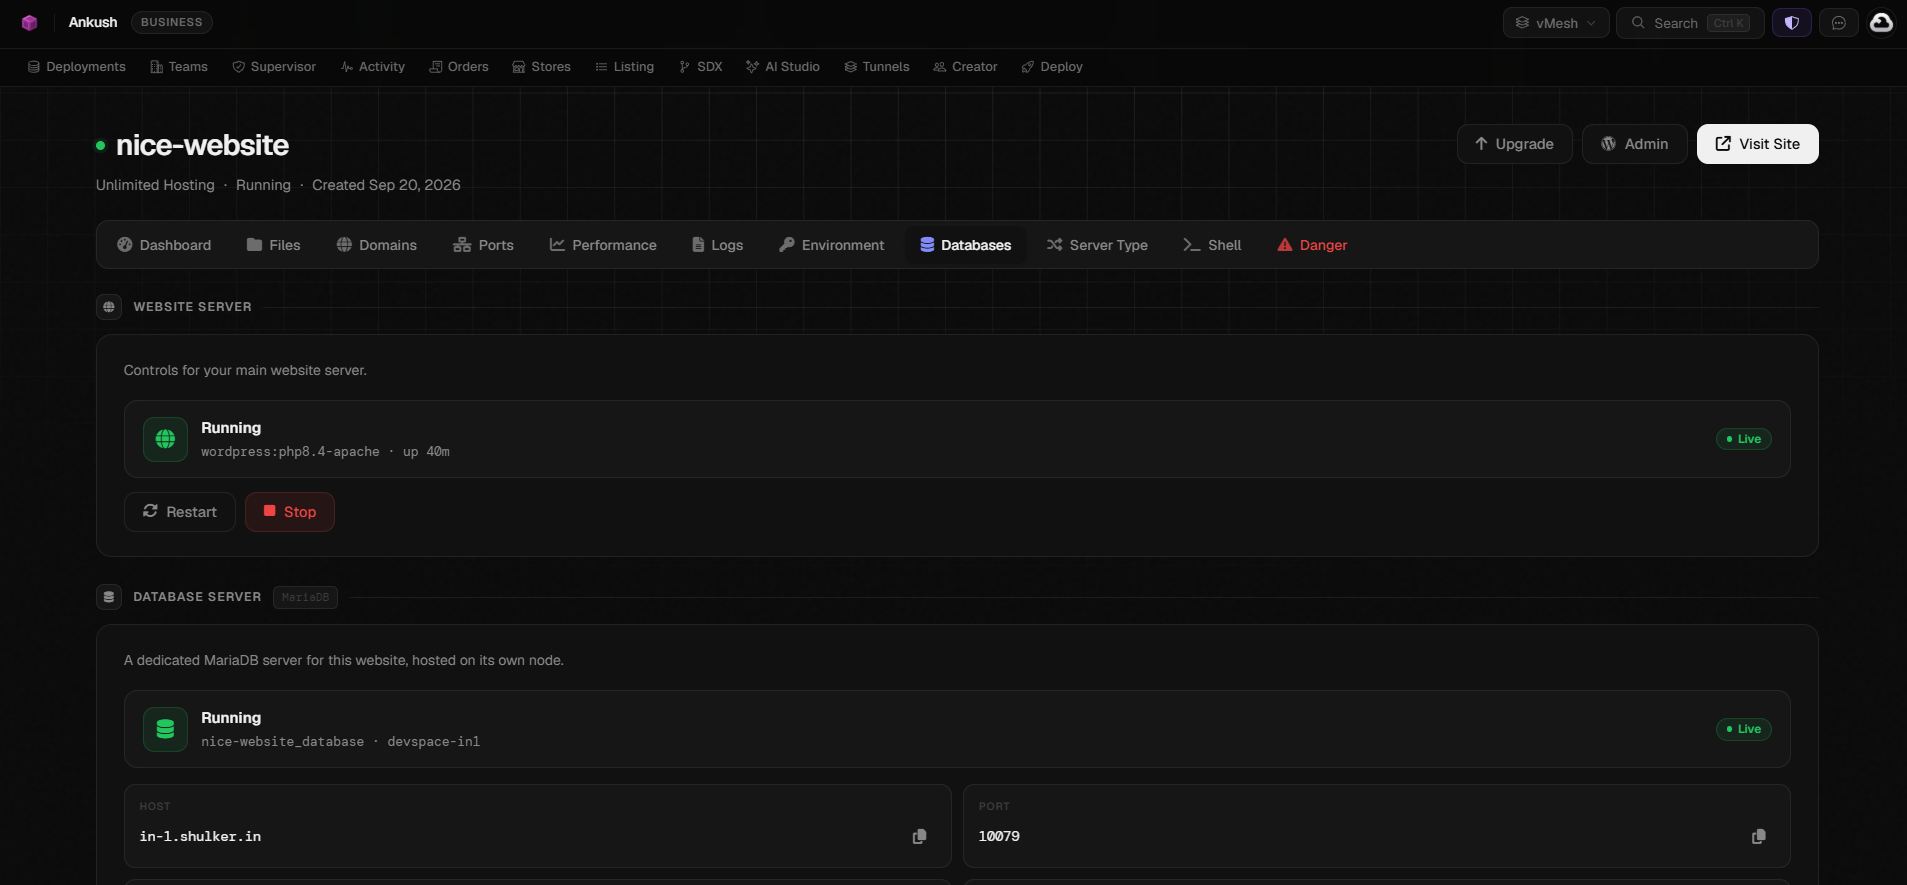Viewport: 1907px width, 885px height.
Task: Open AI Studio in navigation
Action: click(x=783, y=67)
